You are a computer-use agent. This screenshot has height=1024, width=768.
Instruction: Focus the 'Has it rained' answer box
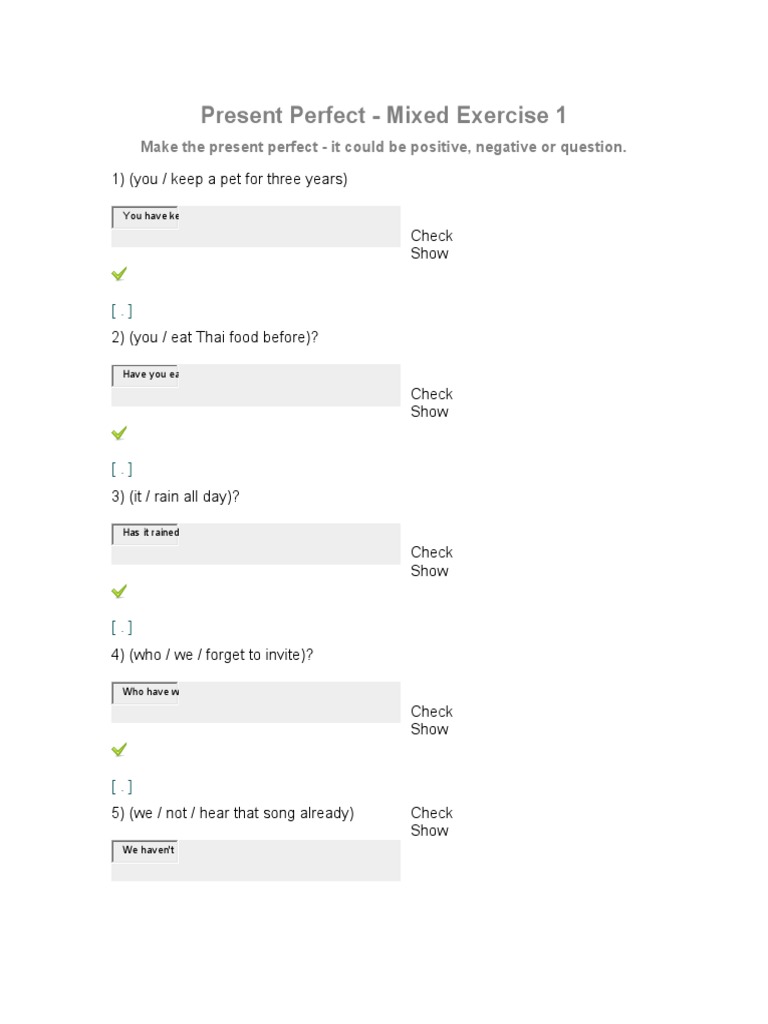pyautogui.click(x=146, y=533)
